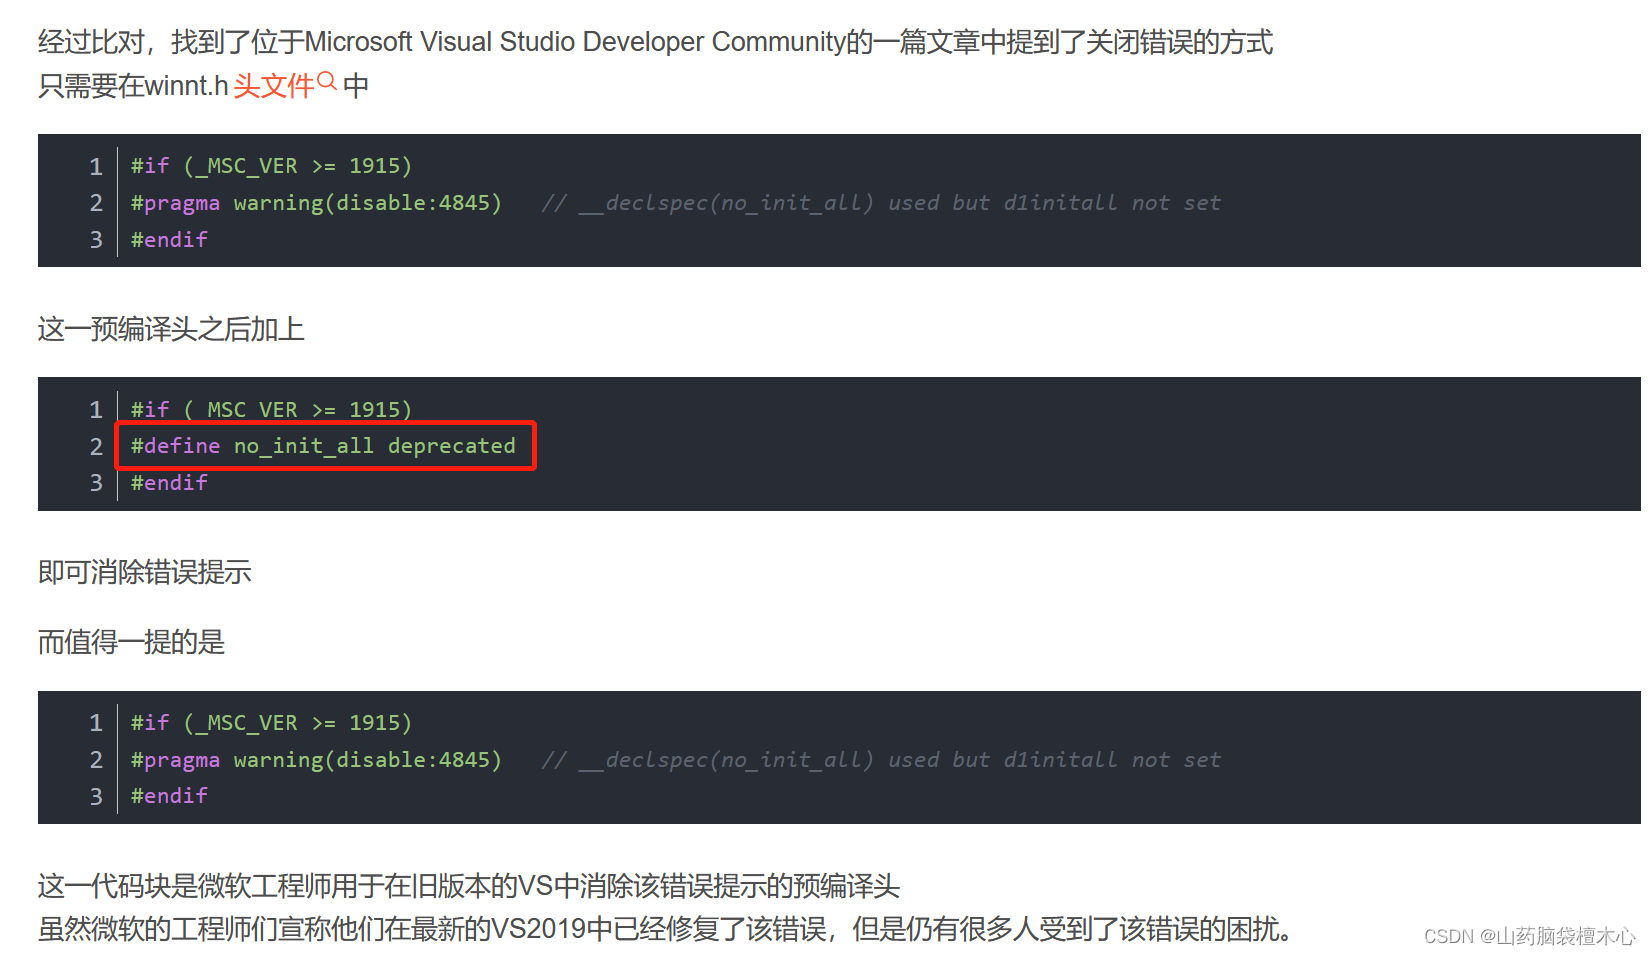This screenshot has height=955, width=1651.
Task: Click the paragraph '这一预编译头之后加上'
Action: (x=171, y=329)
